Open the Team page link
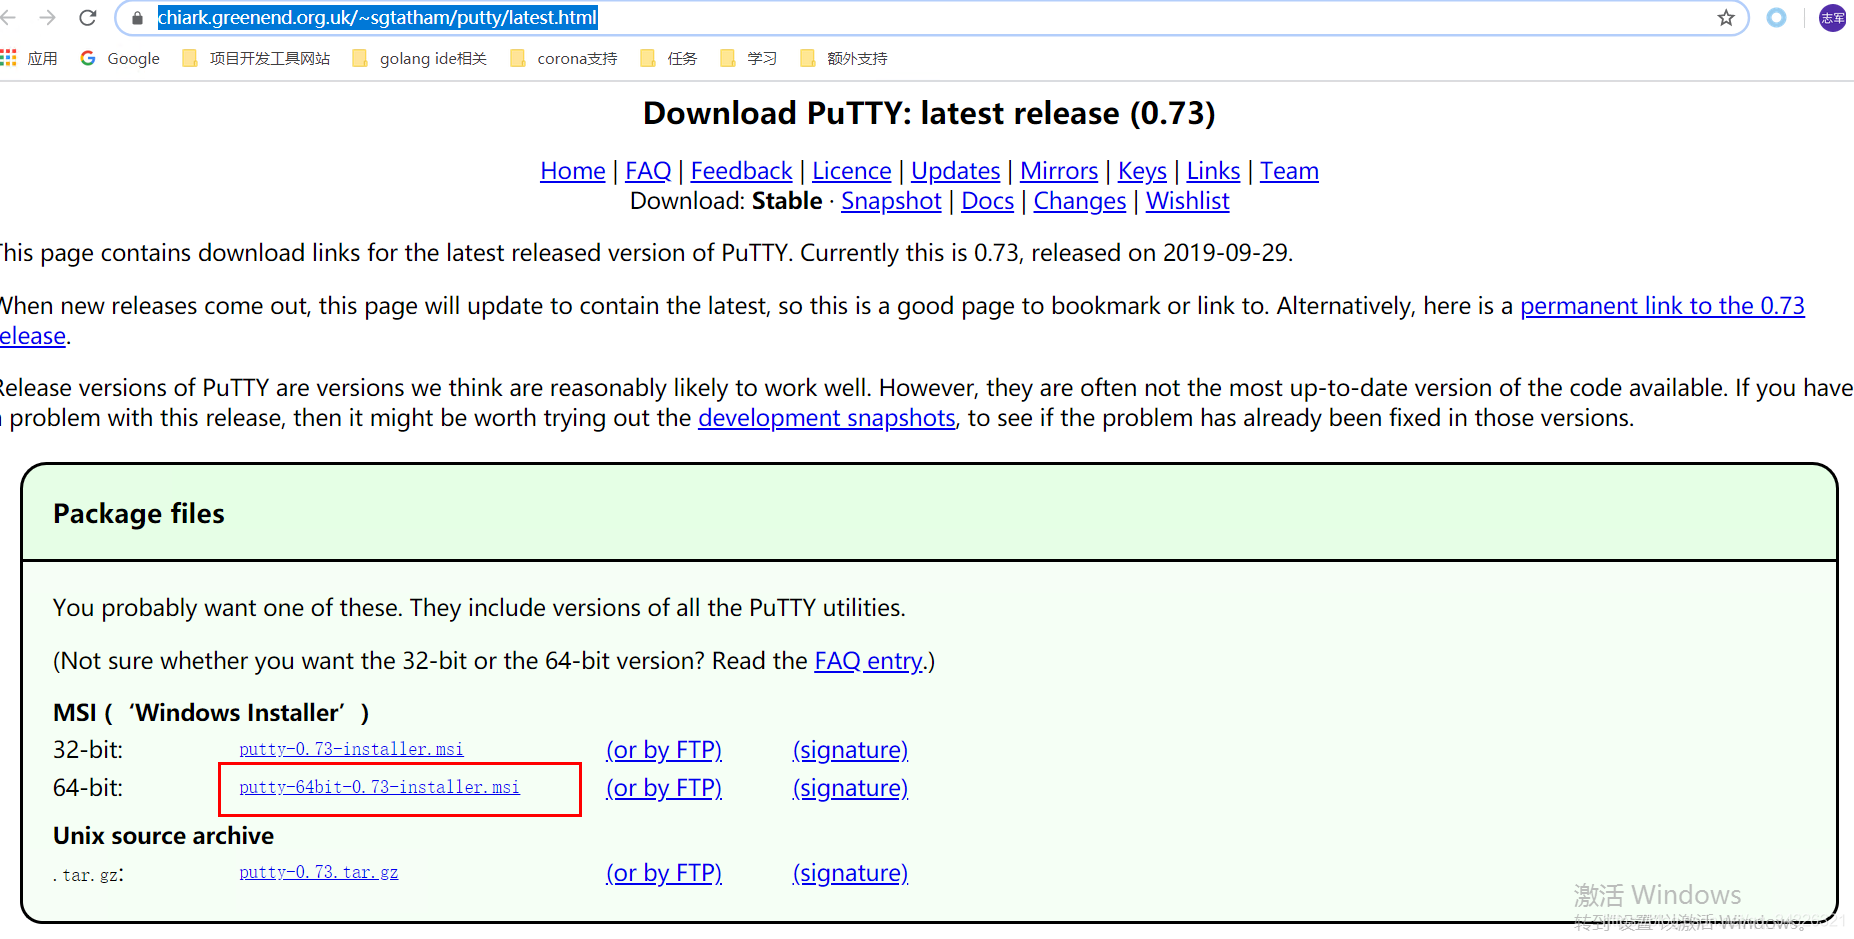Screen dimensions: 1854x939 (x=1289, y=171)
